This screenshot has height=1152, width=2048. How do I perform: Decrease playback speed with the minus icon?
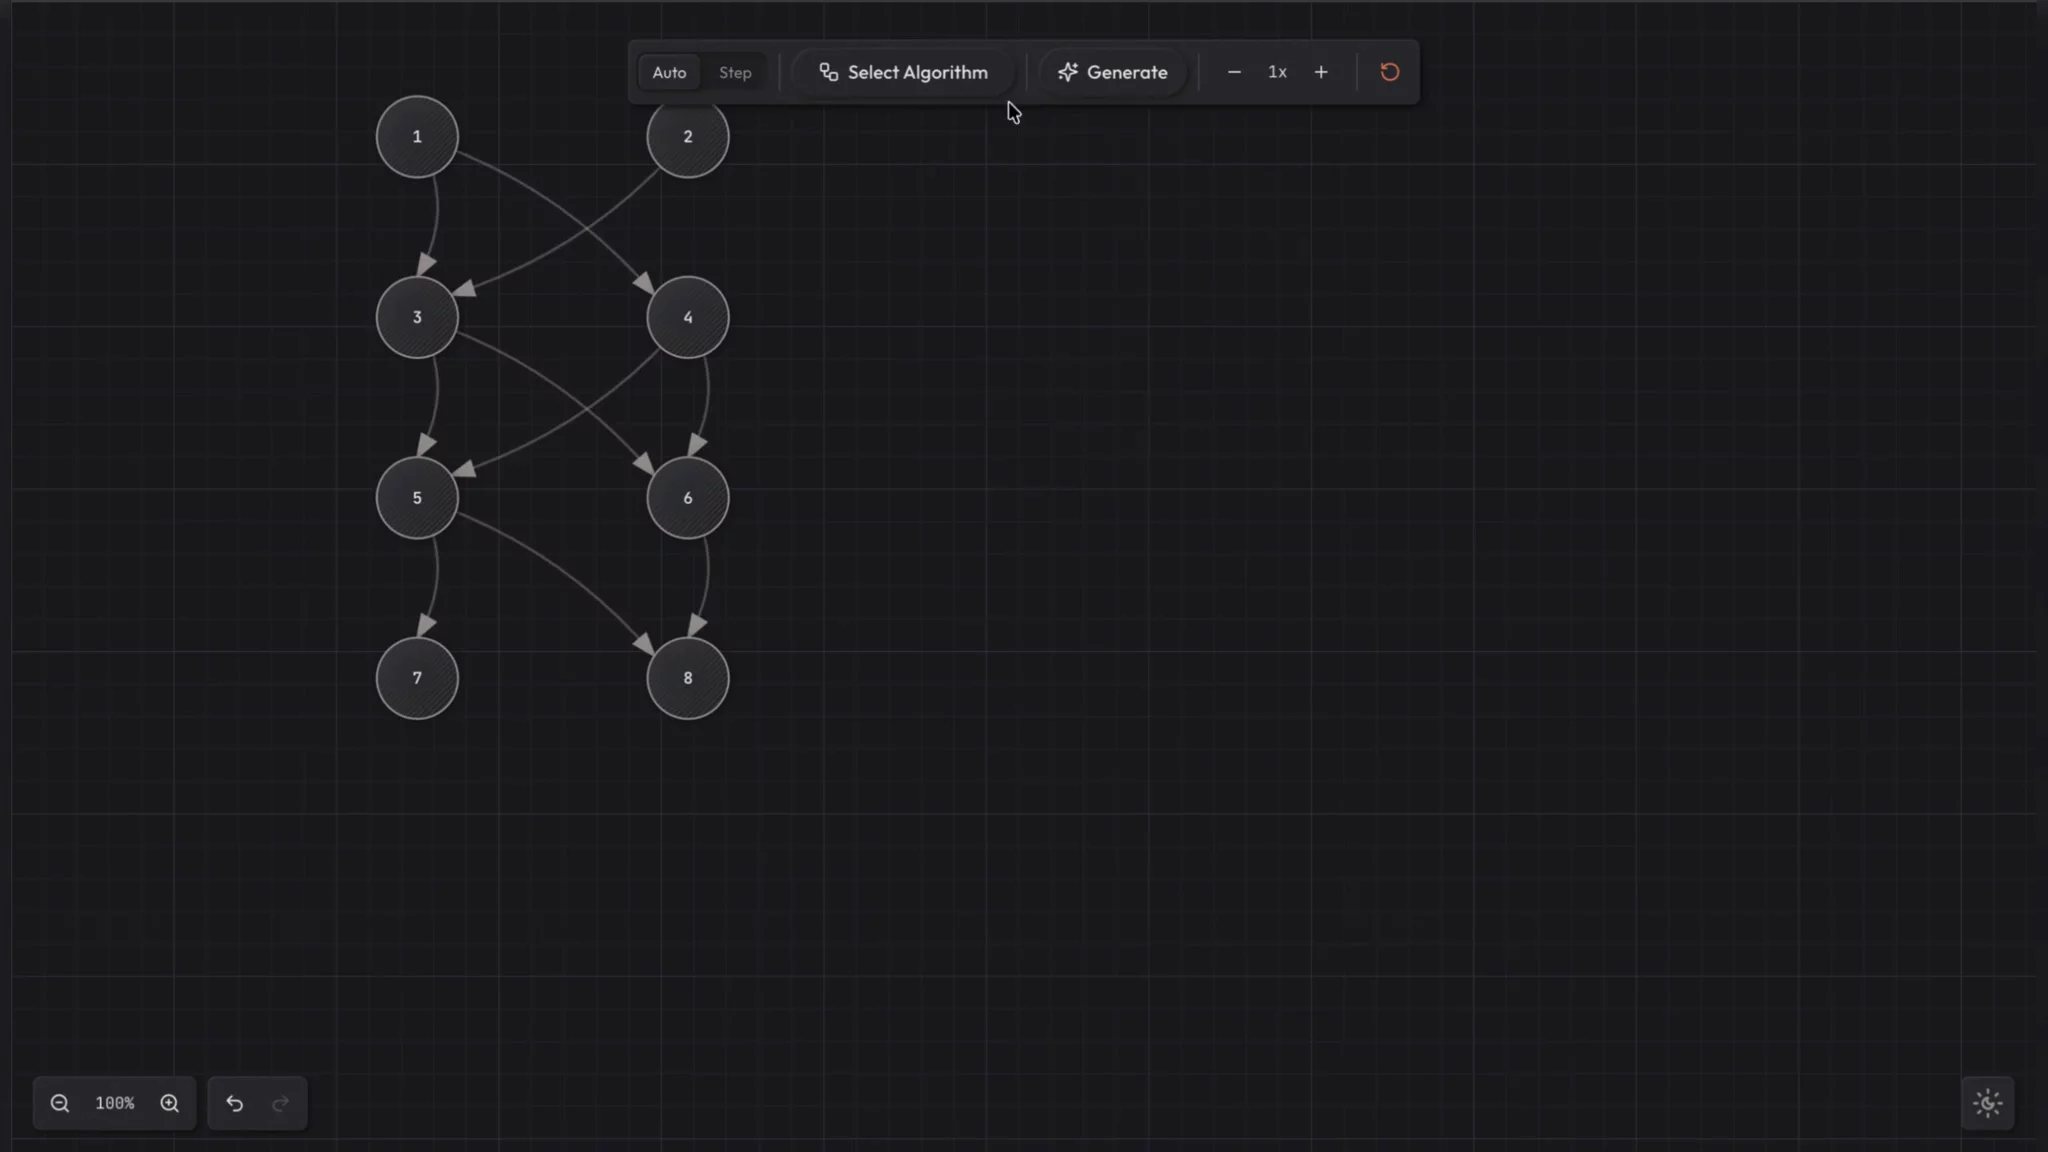1233,72
